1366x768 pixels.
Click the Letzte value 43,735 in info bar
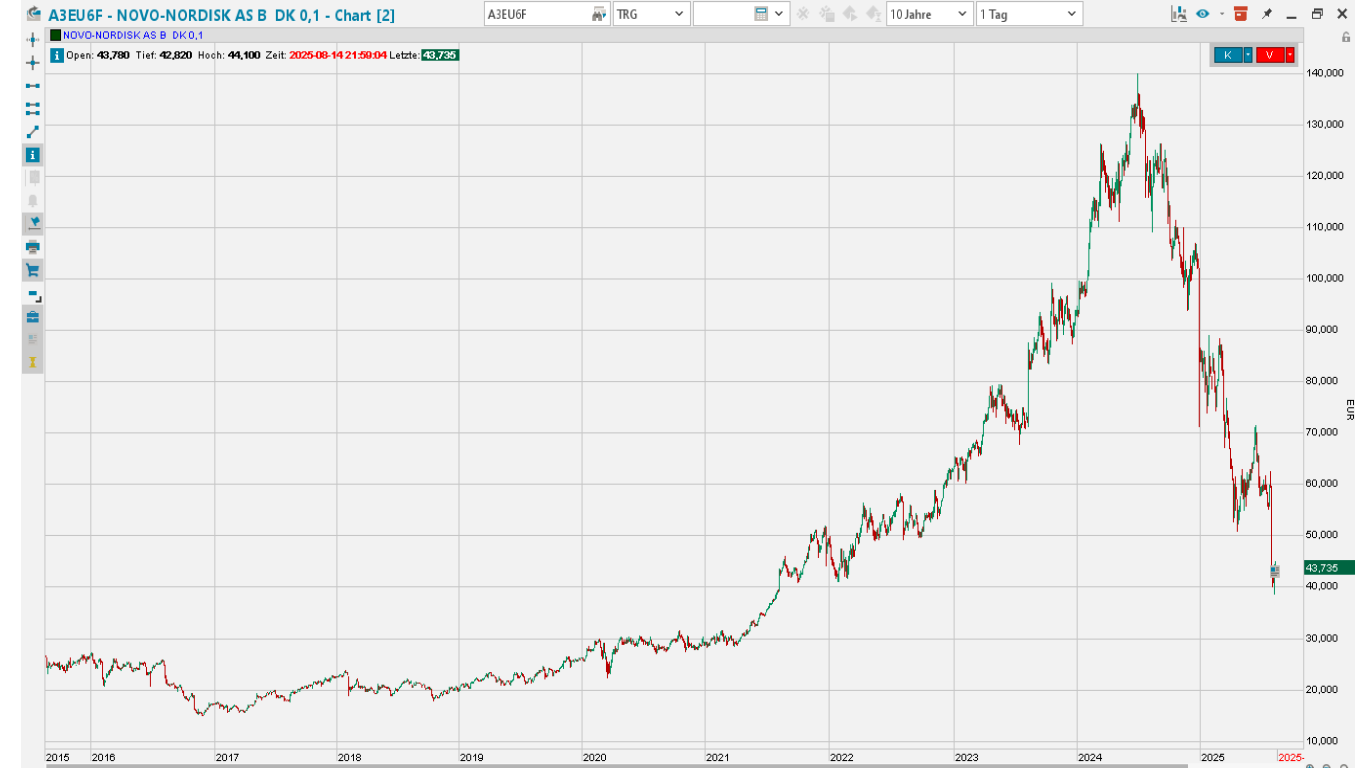coord(440,55)
